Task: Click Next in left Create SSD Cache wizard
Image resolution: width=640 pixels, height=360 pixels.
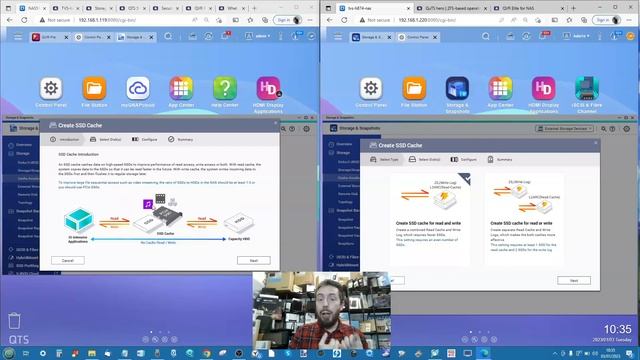Action: [x=253, y=260]
